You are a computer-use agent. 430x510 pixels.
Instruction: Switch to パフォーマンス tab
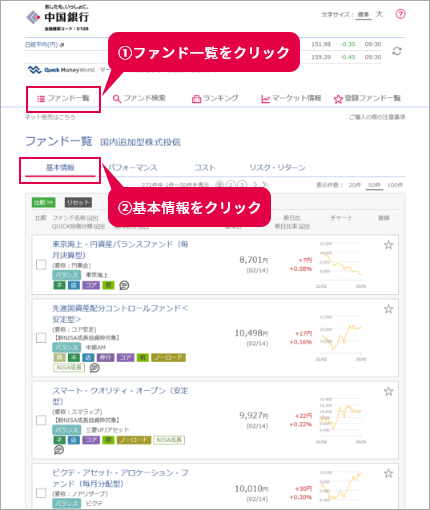(133, 168)
